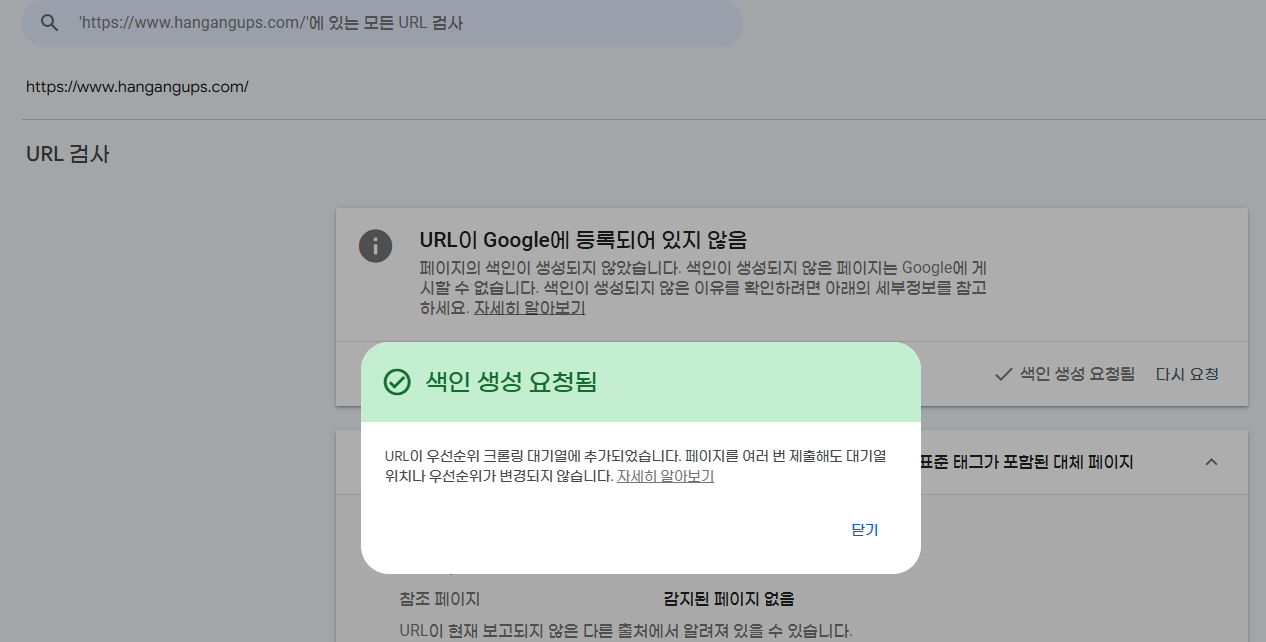Screen dimensions: 1266x642
Task: Open 자세히 알아보기 link in the status card
Action: coord(529,308)
